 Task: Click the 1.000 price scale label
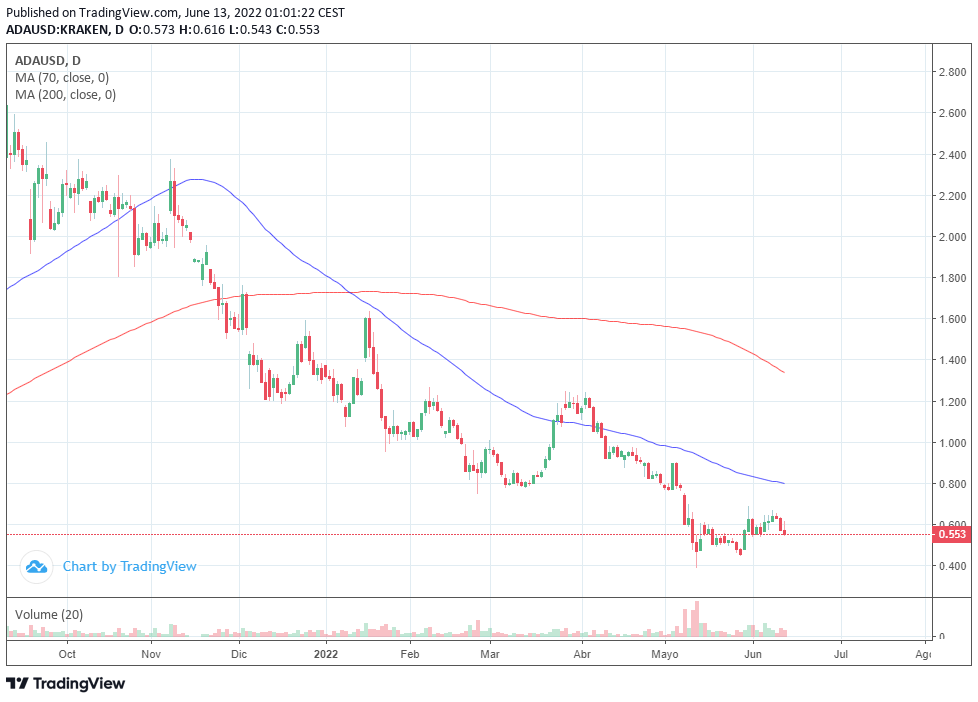point(952,443)
